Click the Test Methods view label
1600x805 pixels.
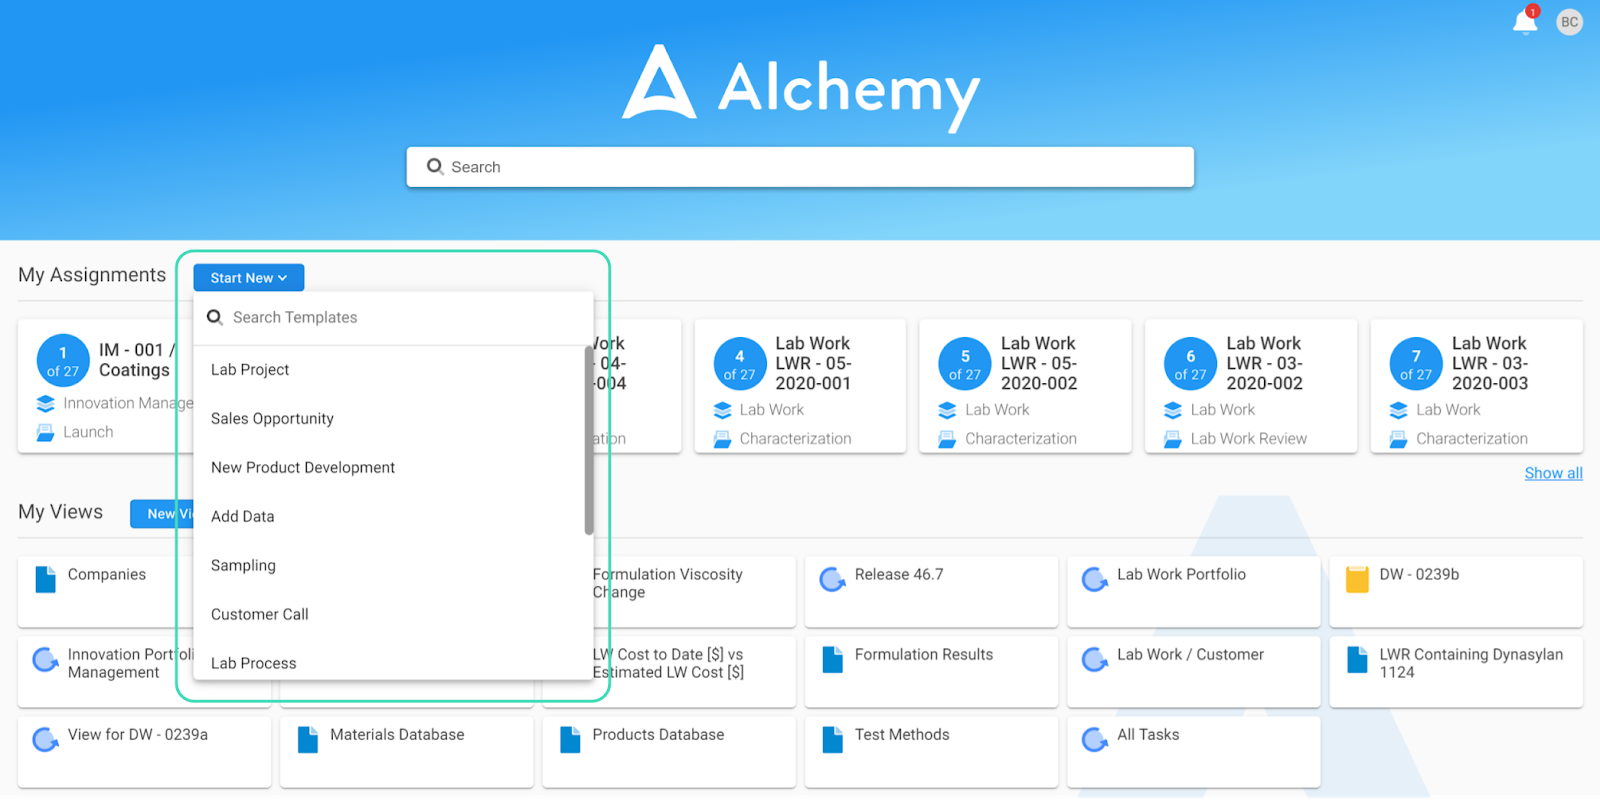[x=902, y=734]
